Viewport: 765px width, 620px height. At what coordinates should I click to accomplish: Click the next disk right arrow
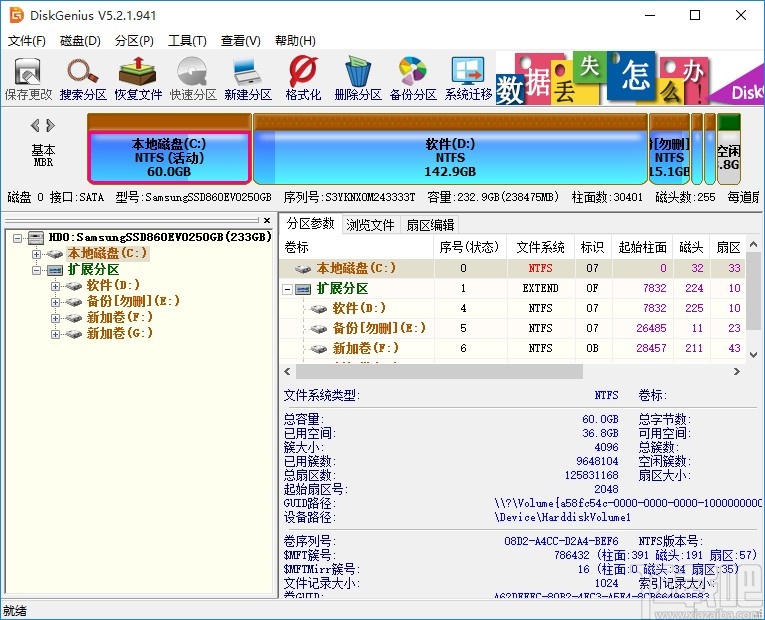coord(50,126)
